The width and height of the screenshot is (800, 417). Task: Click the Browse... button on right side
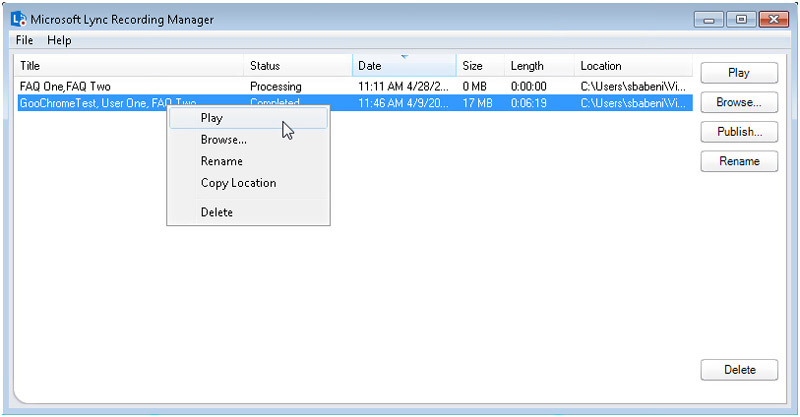(739, 102)
